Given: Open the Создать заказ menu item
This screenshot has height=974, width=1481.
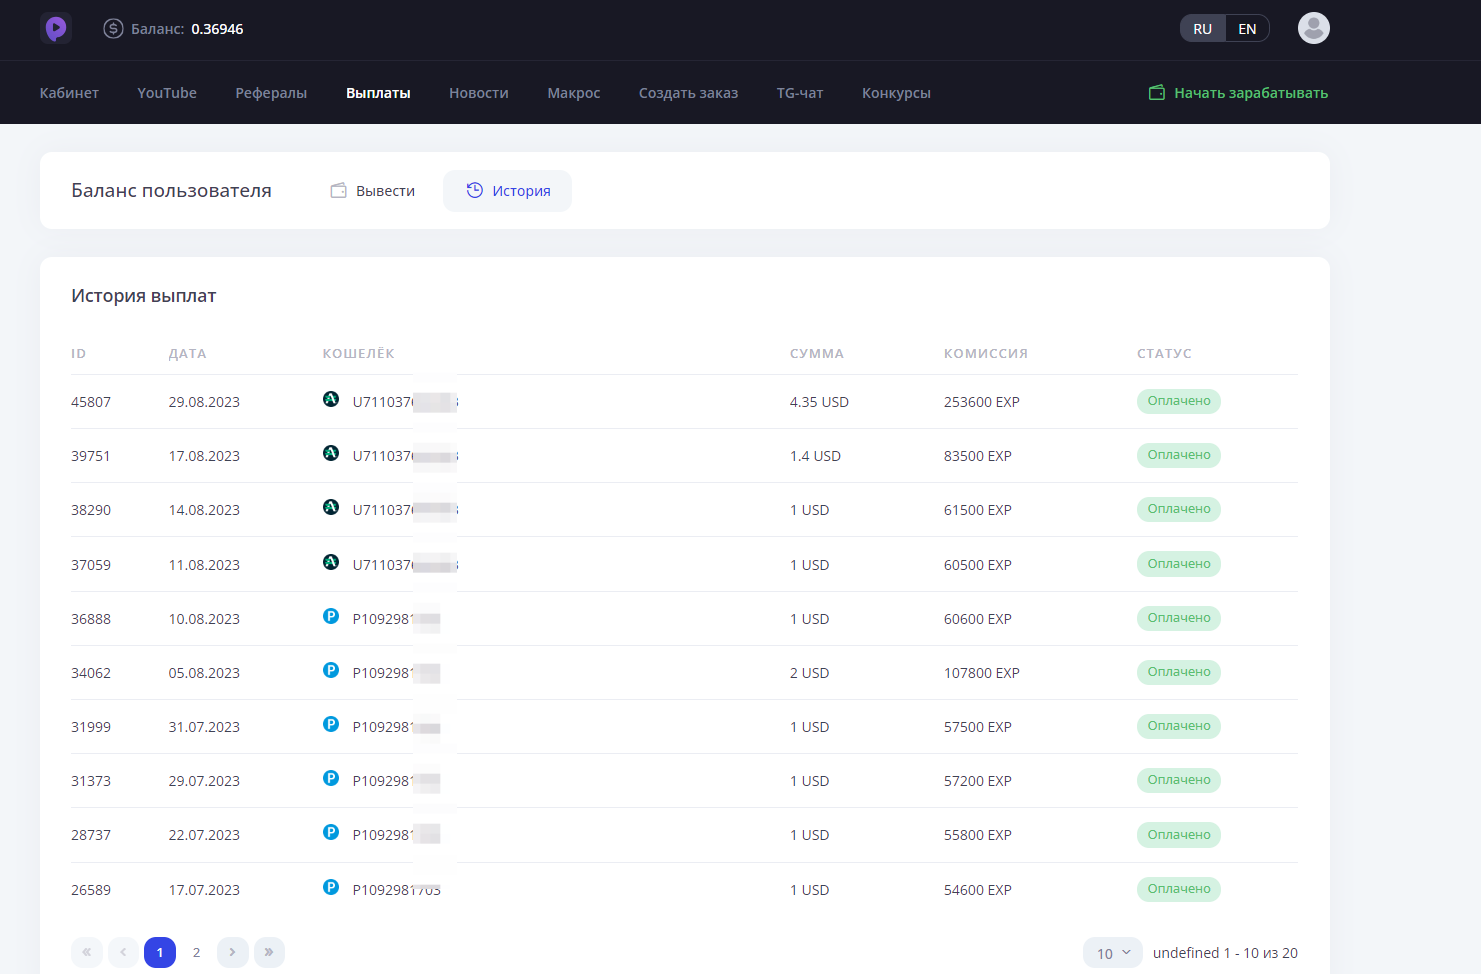Looking at the screenshot, I should coord(688,93).
